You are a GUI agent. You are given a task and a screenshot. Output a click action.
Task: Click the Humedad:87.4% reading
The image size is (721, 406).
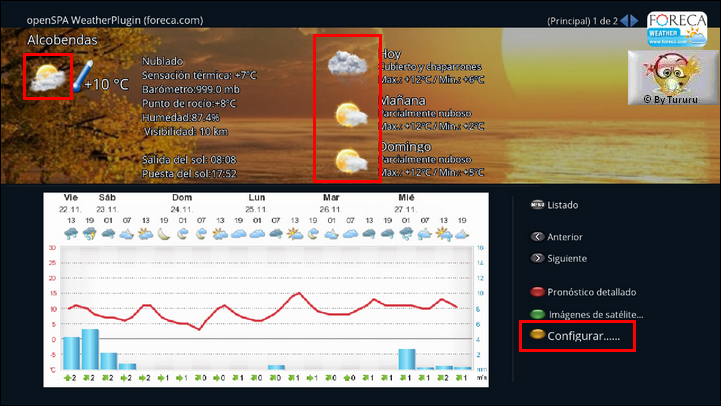180,118
